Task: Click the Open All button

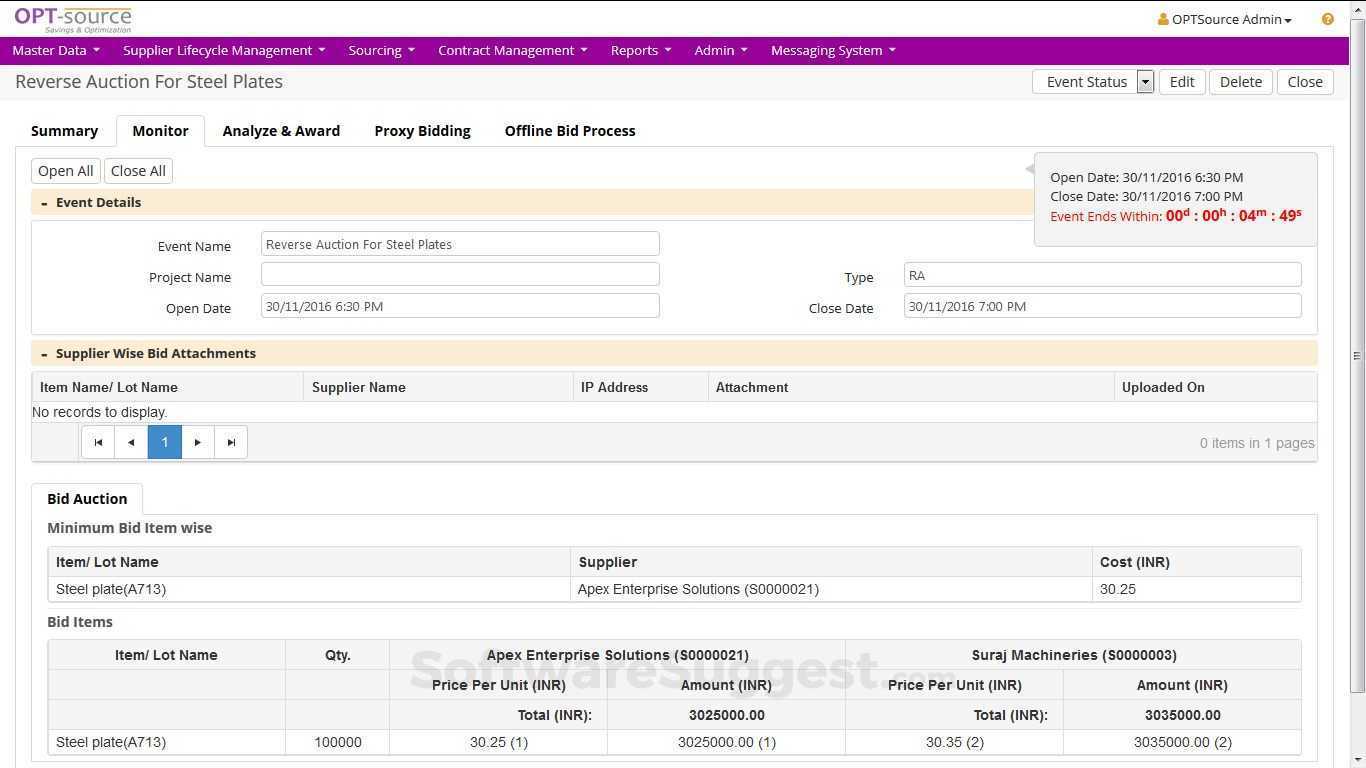Action: [66, 171]
